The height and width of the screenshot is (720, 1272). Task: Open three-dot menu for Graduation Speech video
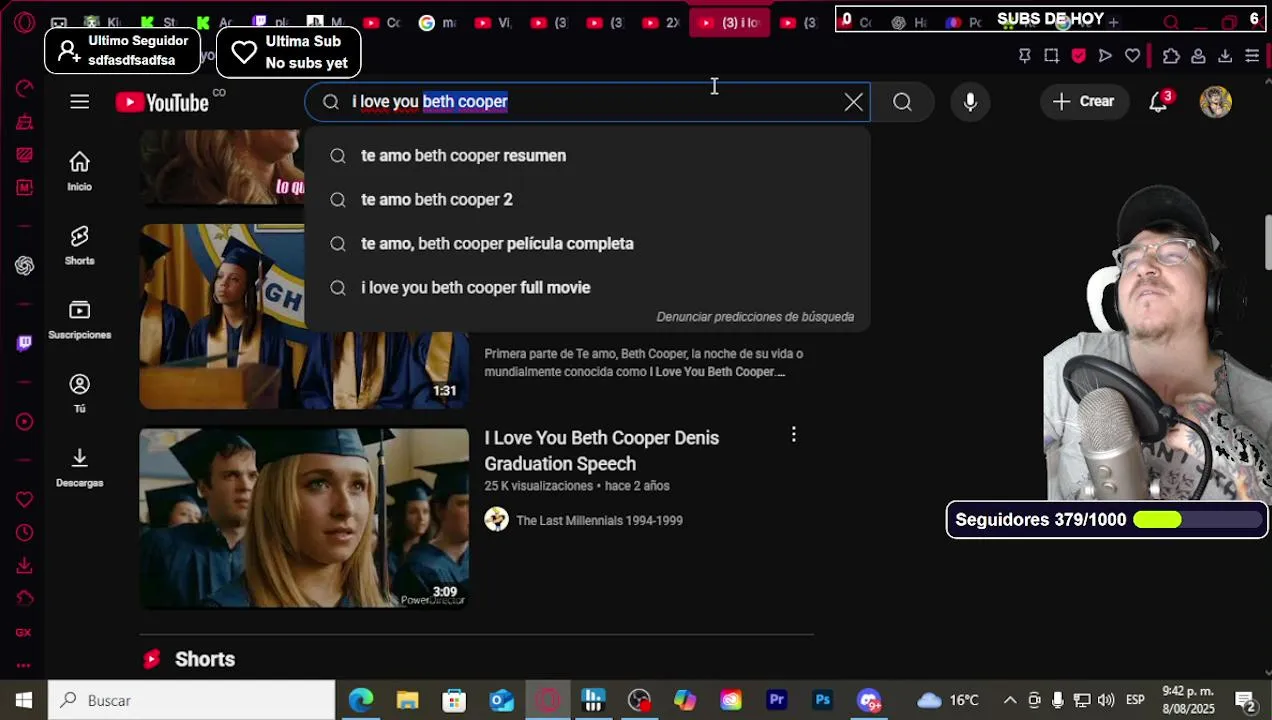794,435
